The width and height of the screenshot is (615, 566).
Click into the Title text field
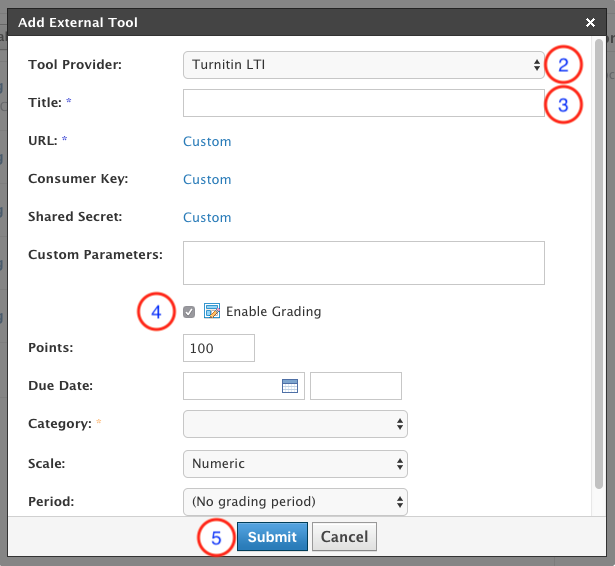click(363, 103)
